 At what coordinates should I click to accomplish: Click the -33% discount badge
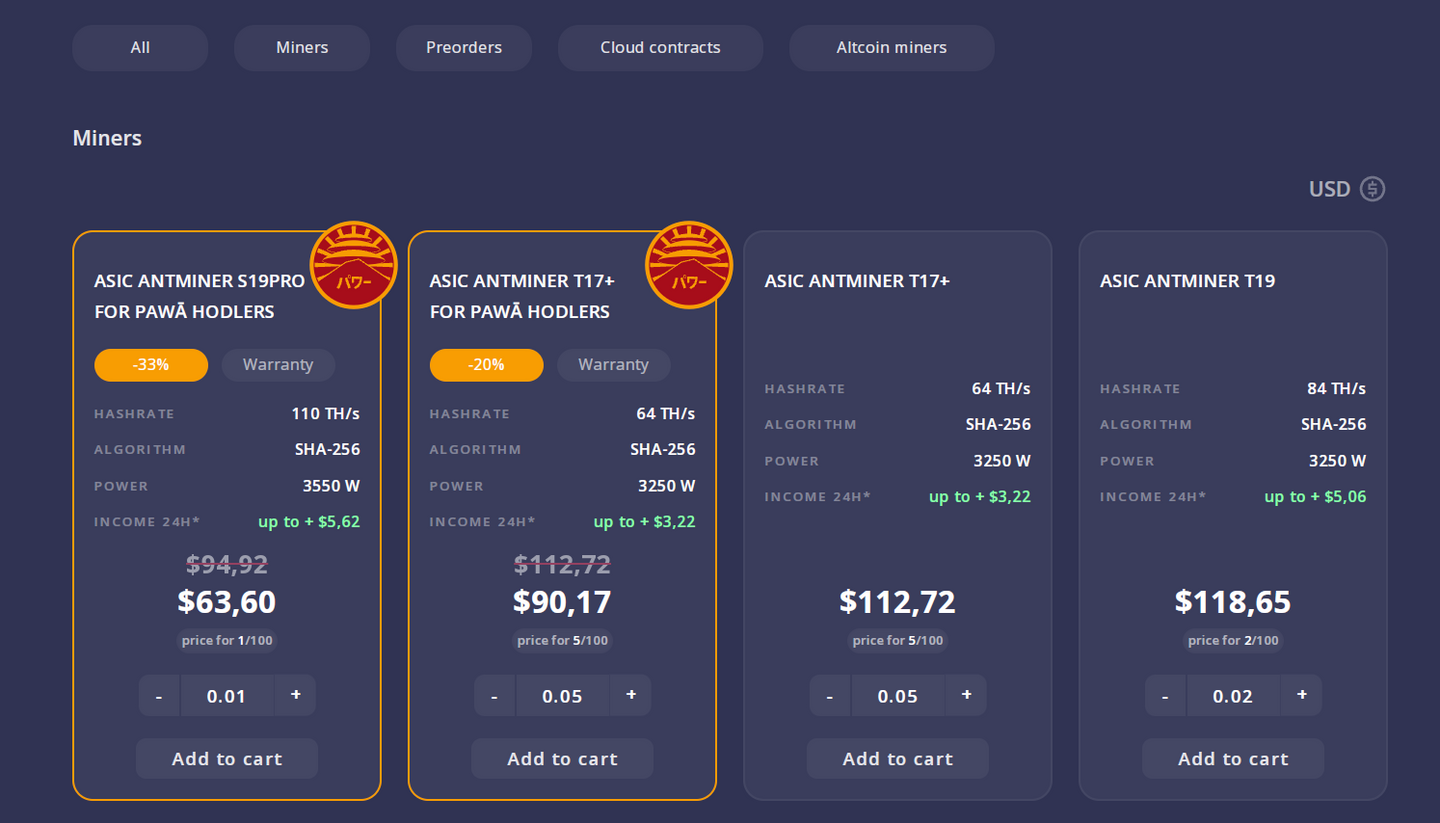tap(151, 365)
